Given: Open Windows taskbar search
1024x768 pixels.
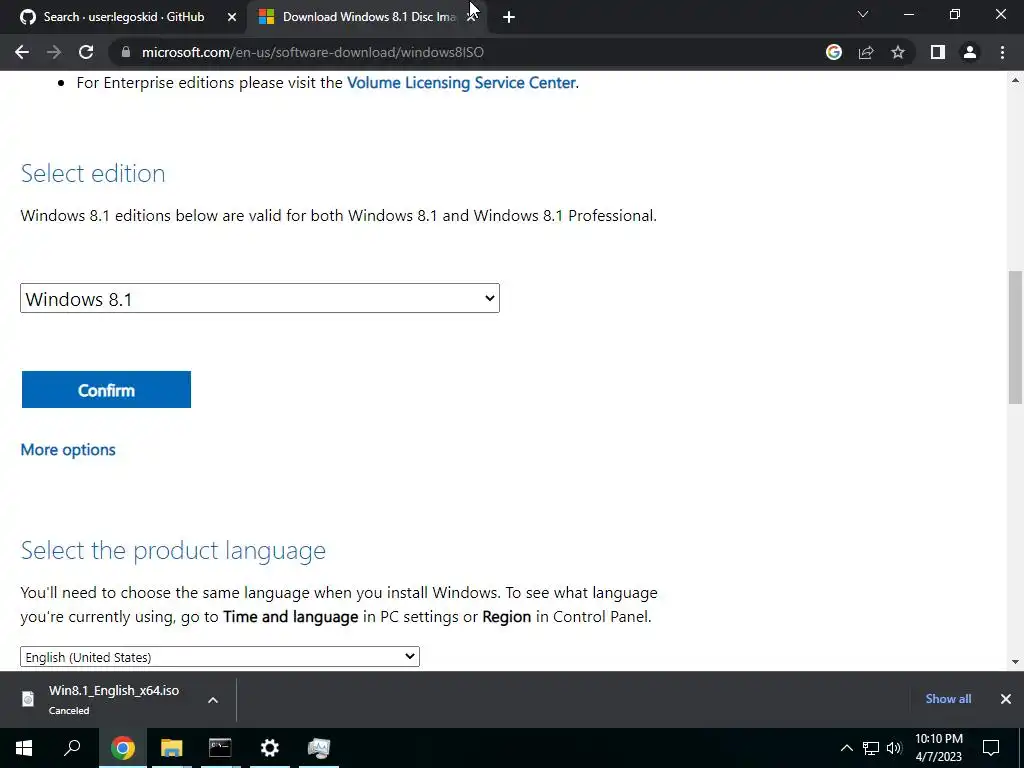Looking at the screenshot, I should click(x=72, y=748).
